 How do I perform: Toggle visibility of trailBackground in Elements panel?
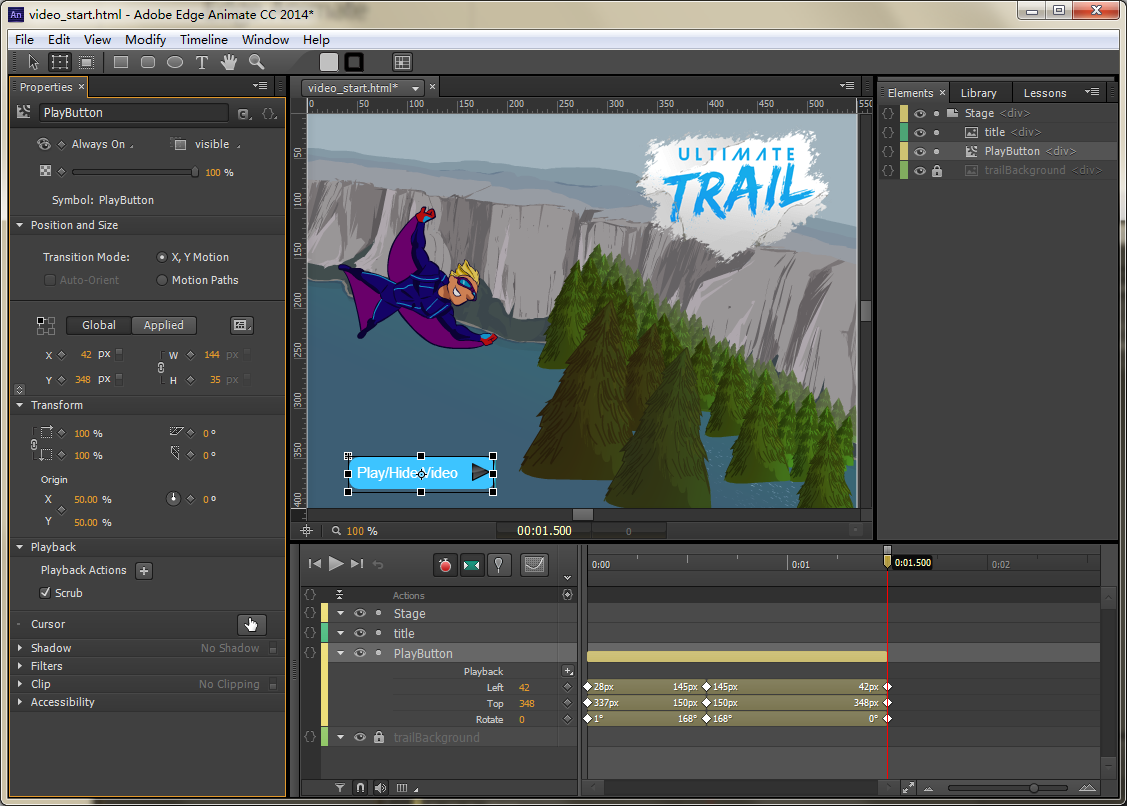coord(920,171)
